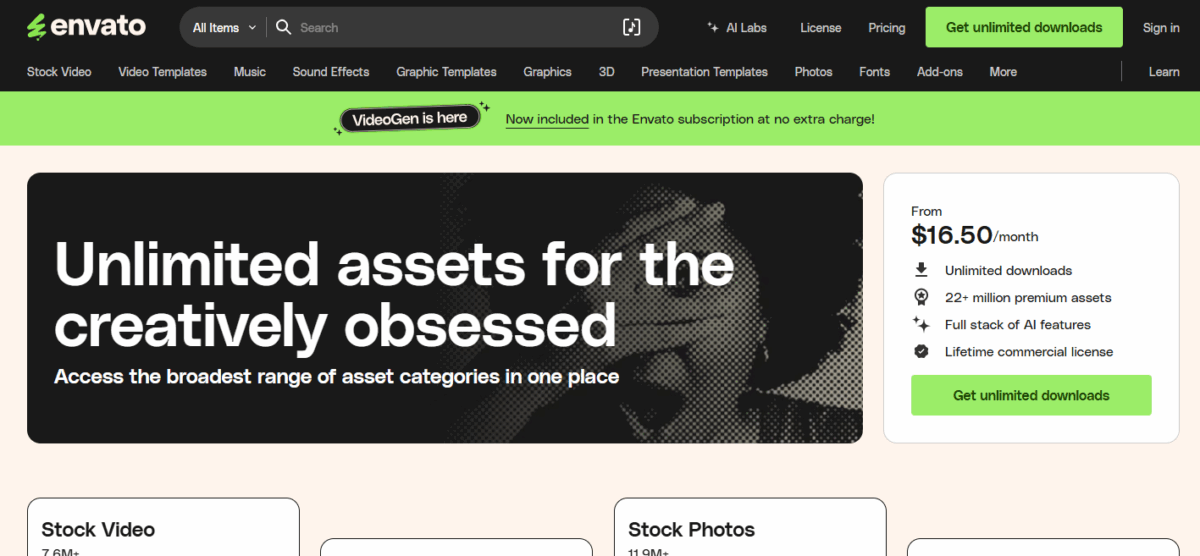Click Sign in
This screenshot has width=1200, height=556.
pos(1161,28)
